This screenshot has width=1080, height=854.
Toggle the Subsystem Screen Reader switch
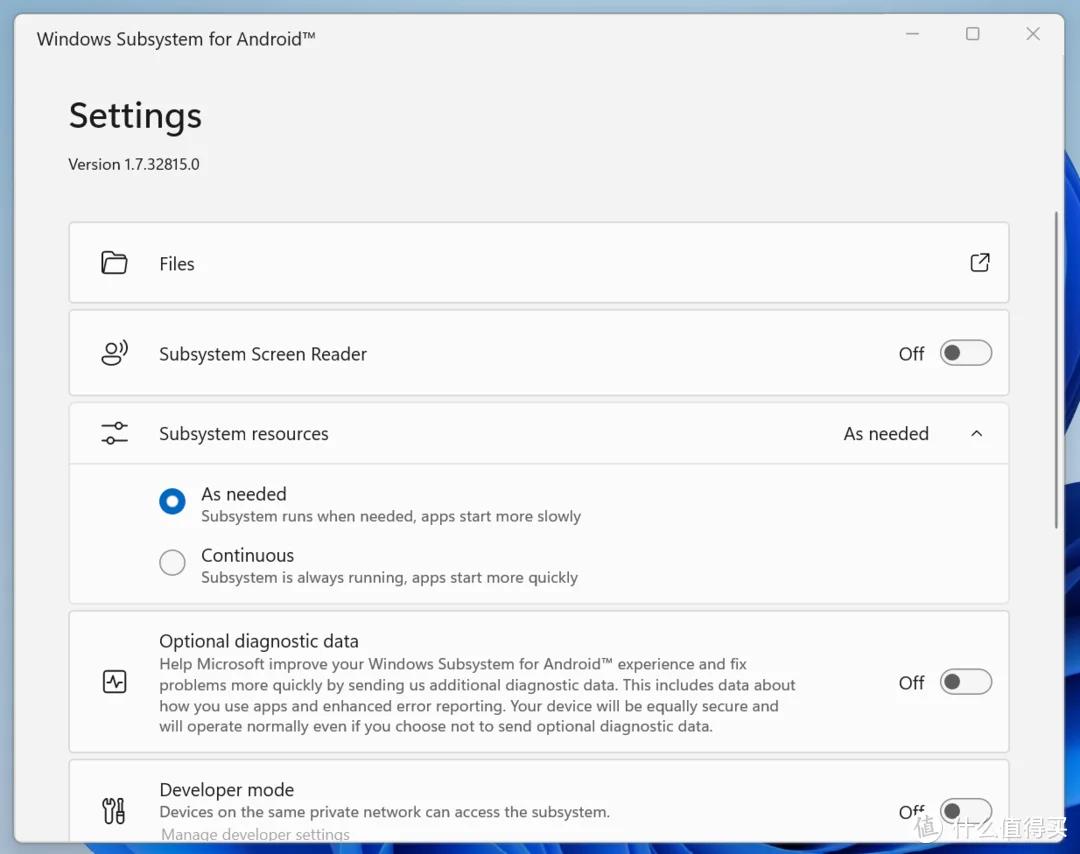pos(966,353)
